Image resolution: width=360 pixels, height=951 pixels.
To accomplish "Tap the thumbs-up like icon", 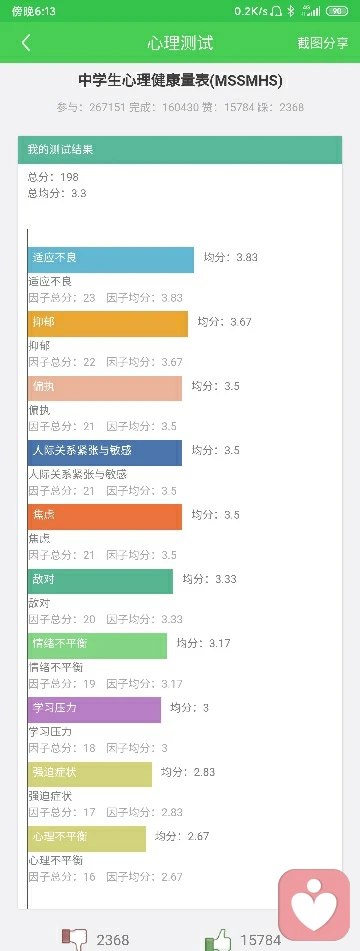I will click(218, 939).
